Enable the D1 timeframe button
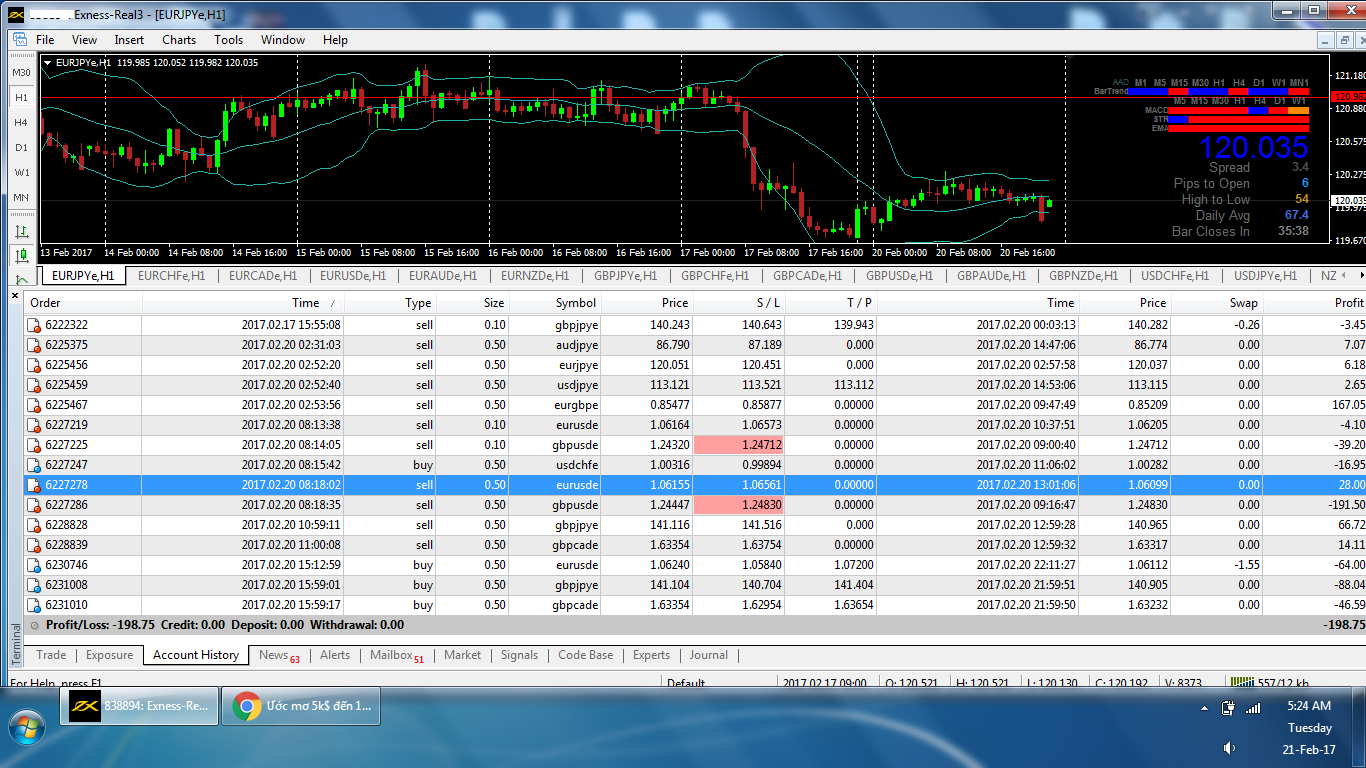The image size is (1366, 768). [x=21, y=147]
